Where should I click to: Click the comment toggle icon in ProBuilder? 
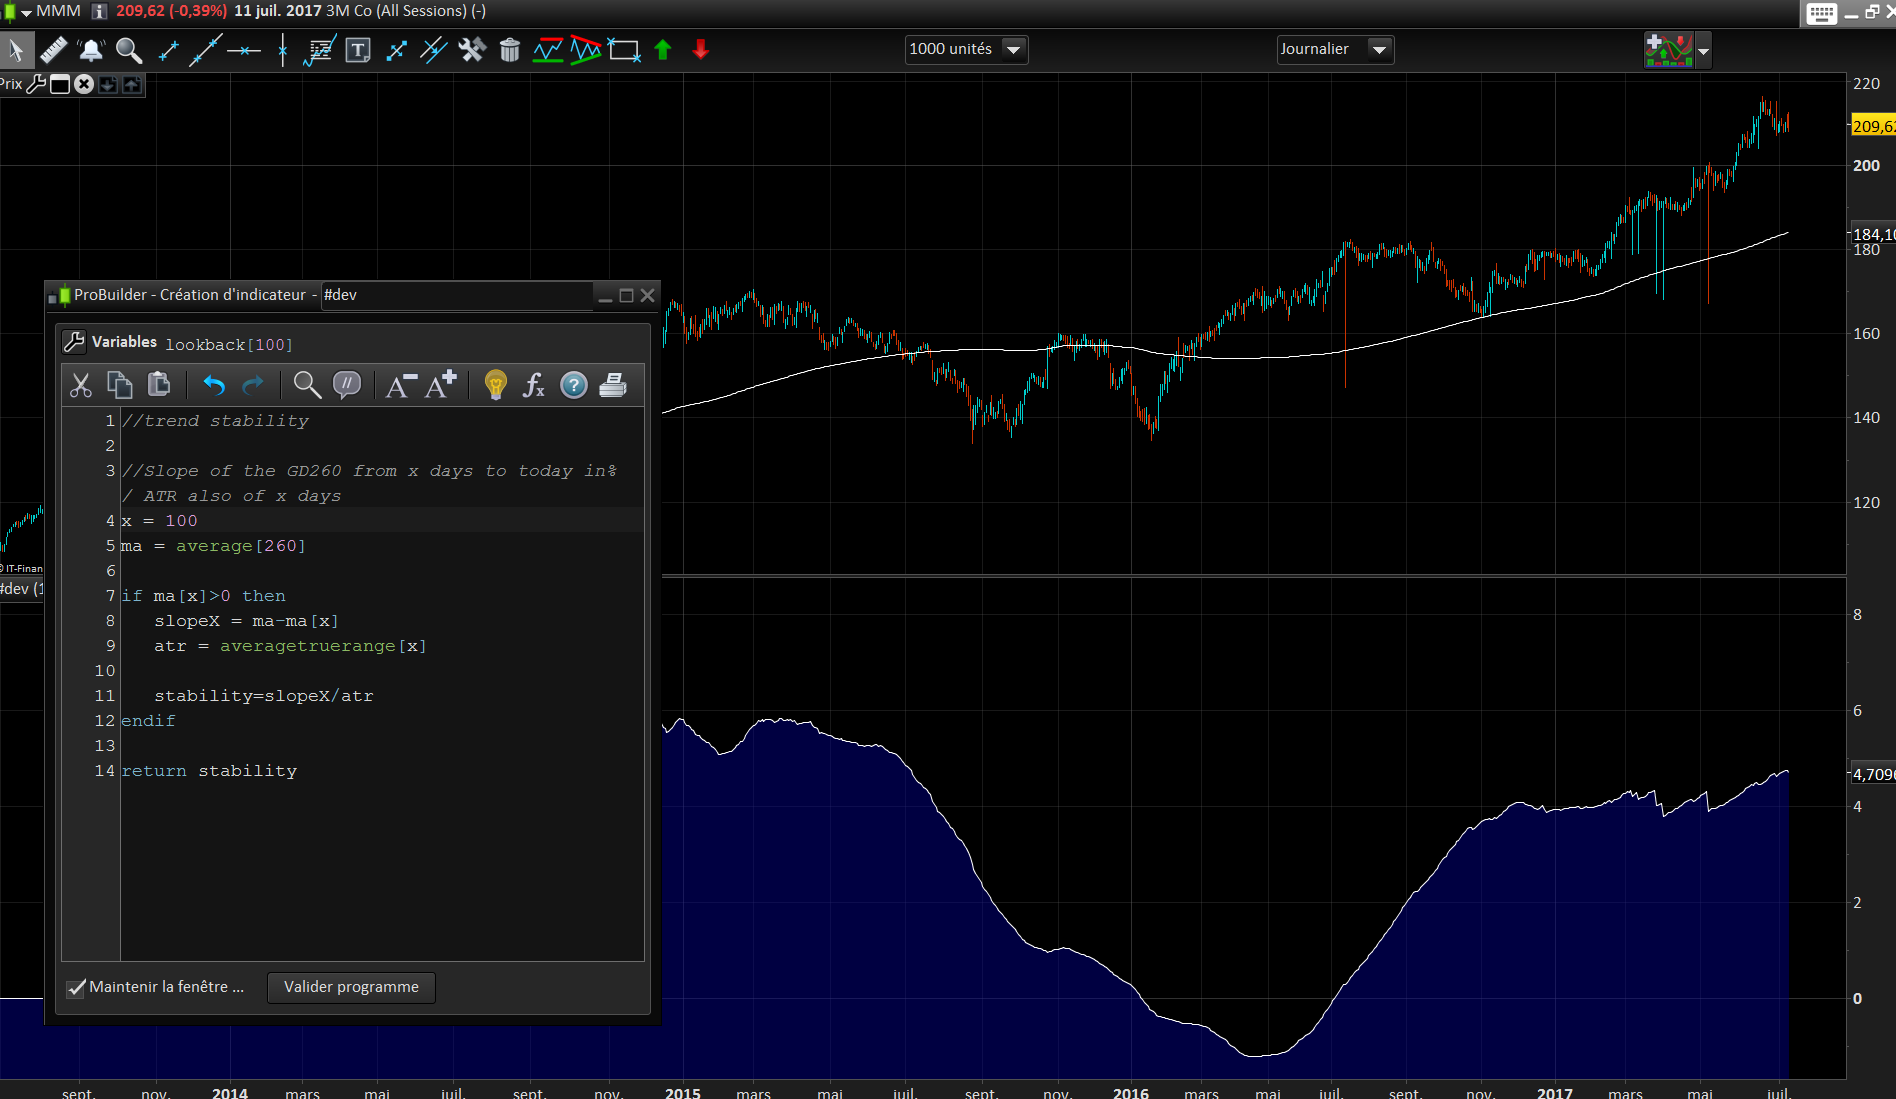point(346,385)
